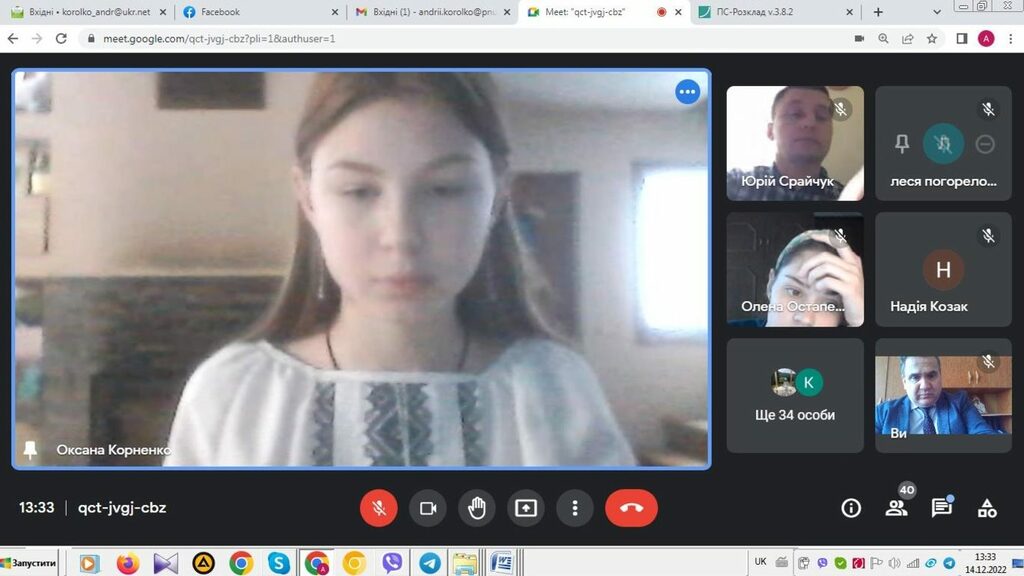Show the participants list with 40 people

point(896,508)
